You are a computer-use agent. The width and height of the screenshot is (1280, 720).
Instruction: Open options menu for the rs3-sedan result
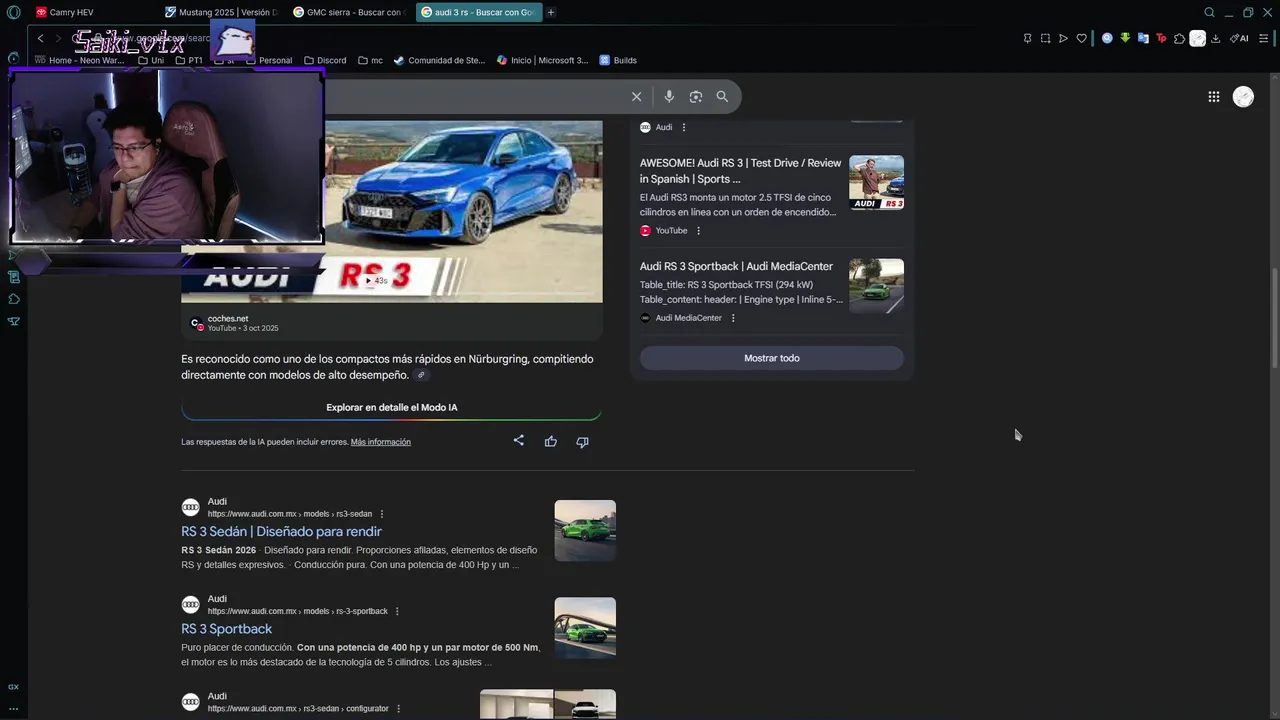(x=382, y=514)
